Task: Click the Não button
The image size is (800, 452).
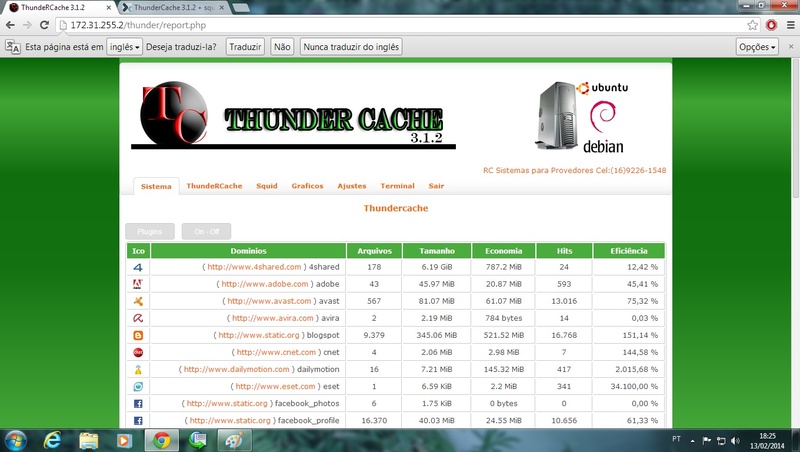Action: click(x=282, y=47)
